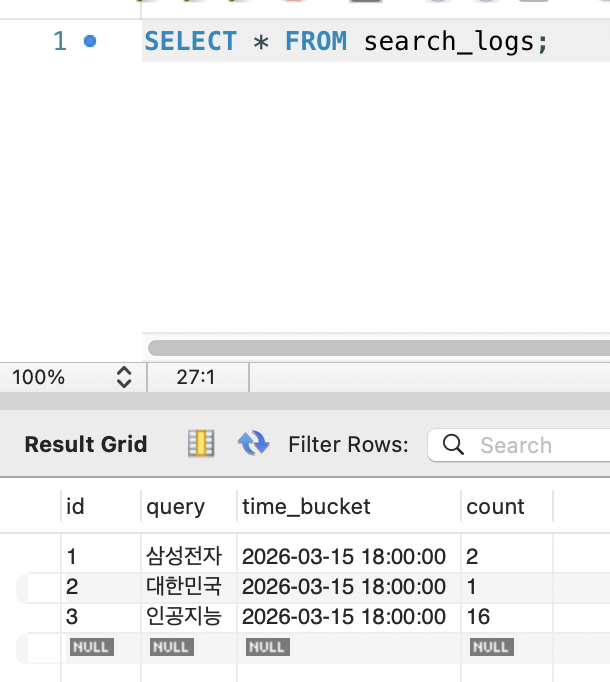Click the count column header
Image resolution: width=610 pixels, height=682 pixels.
[x=495, y=507]
